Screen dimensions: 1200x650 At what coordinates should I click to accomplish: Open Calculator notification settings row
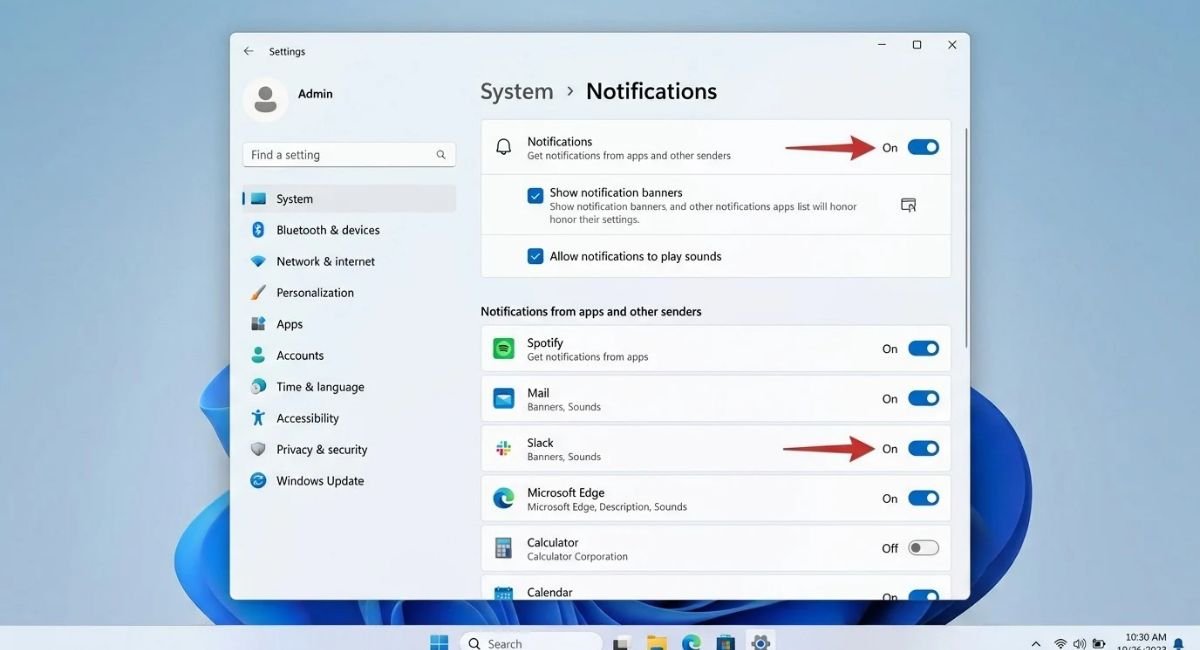tap(716, 548)
